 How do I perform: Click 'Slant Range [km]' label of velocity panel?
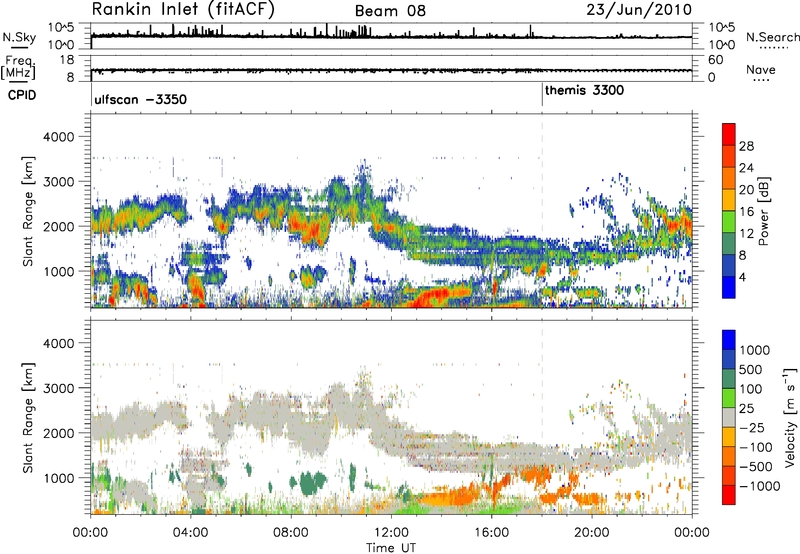pos(28,418)
